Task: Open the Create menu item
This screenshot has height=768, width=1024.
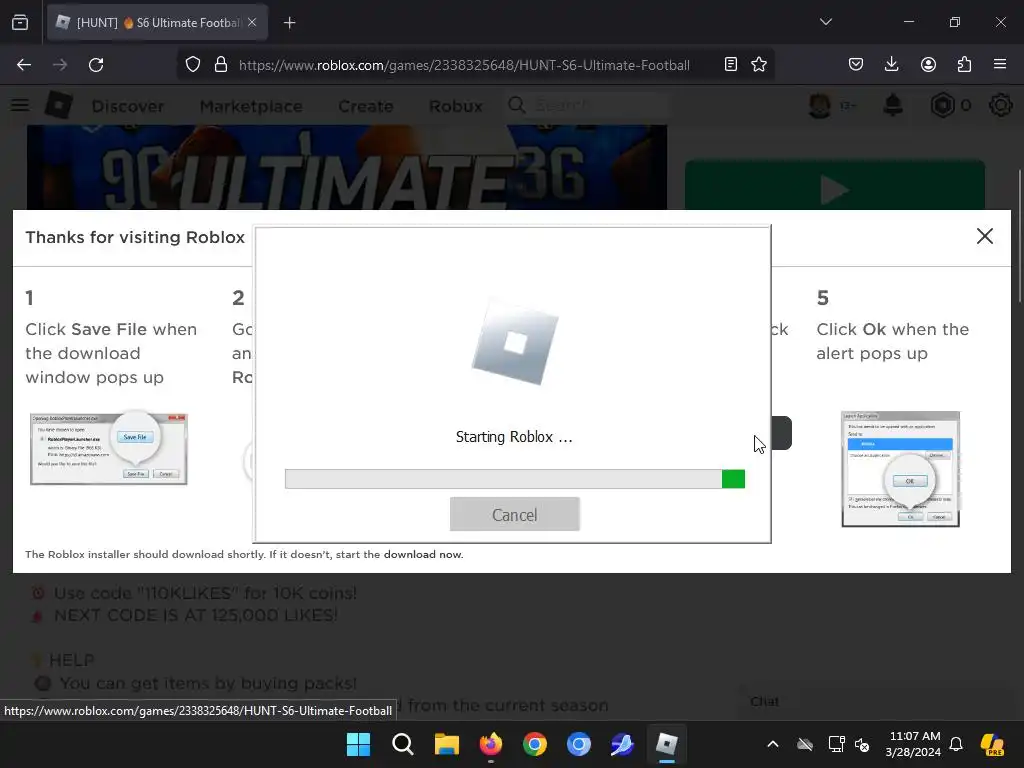Action: pyautogui.click(x=366, y=106)
